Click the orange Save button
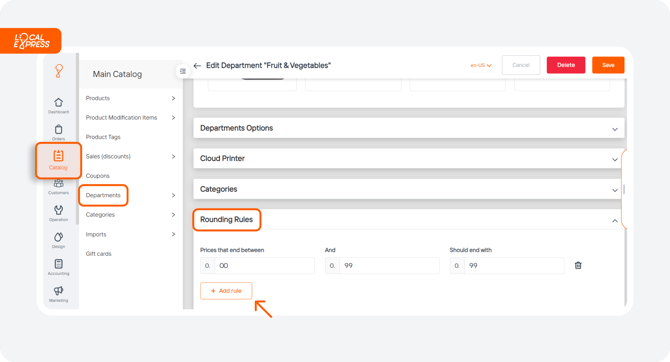The width and height of the screenshot is (670, 362). click(x=608, y=65)
